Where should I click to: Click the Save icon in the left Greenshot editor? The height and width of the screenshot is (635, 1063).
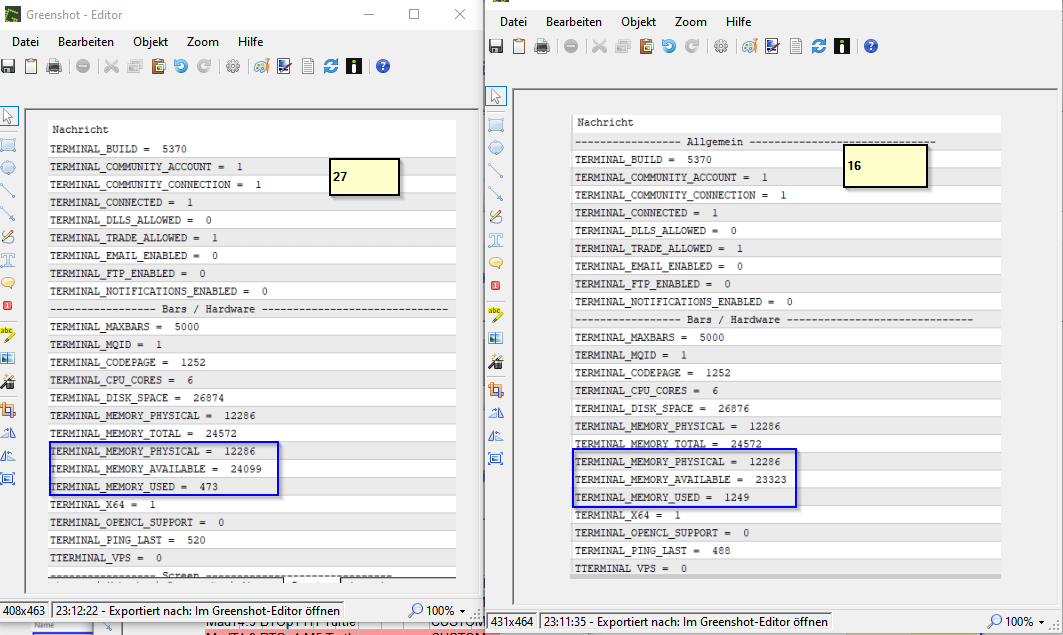(8, 66)
